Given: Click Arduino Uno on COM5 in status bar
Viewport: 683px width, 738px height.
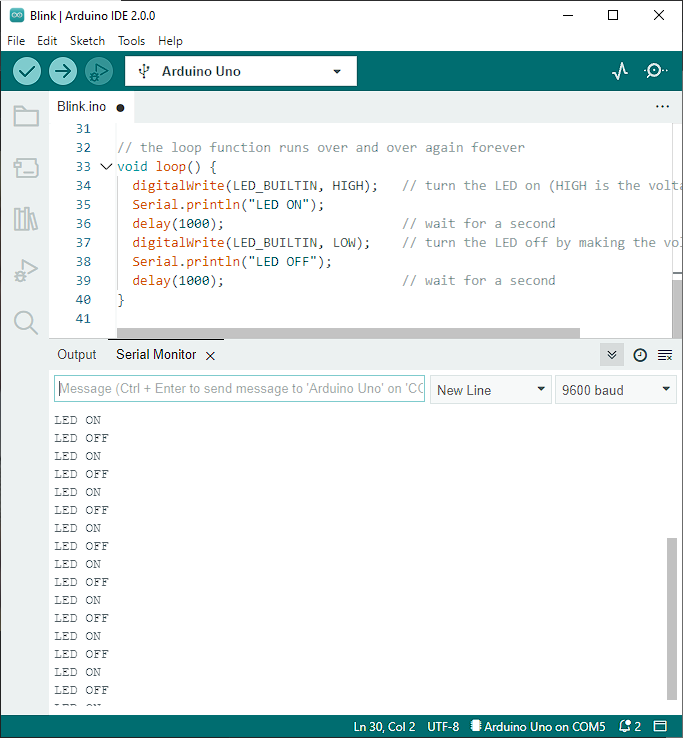Looking at the screenshot, I should coord(538,727).
